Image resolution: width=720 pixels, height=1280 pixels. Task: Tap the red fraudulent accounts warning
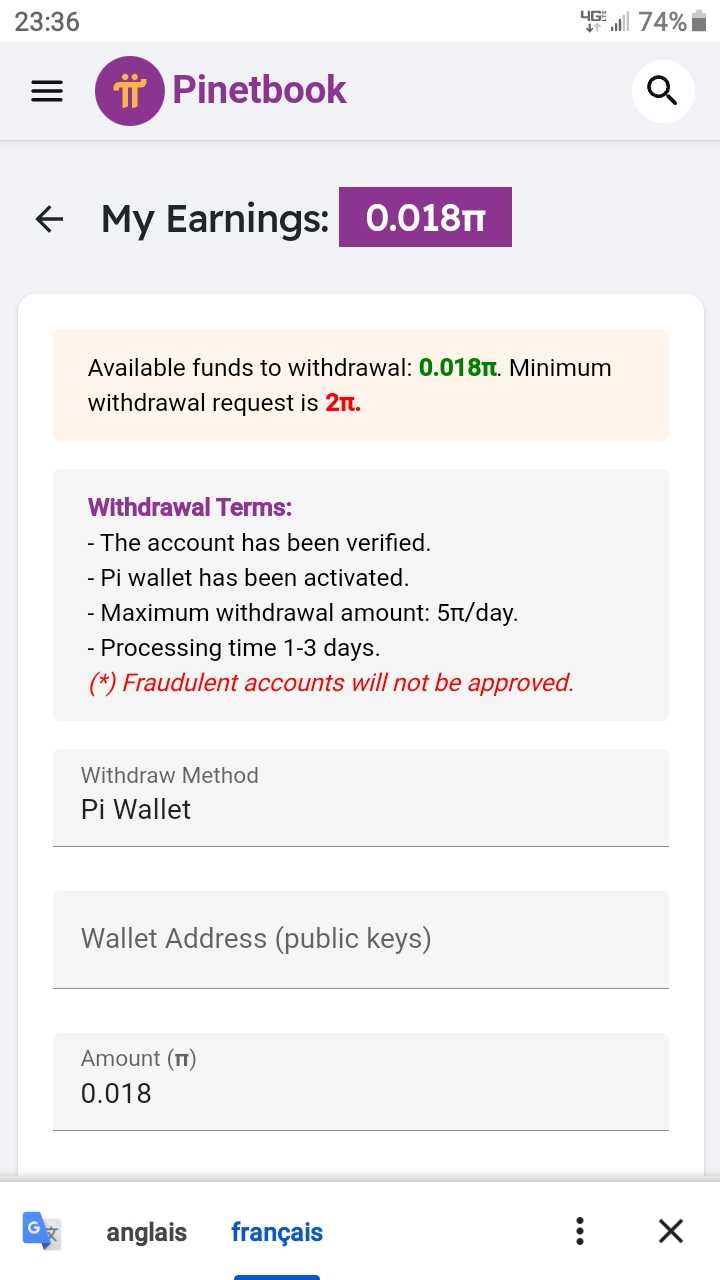click(331, 683)
